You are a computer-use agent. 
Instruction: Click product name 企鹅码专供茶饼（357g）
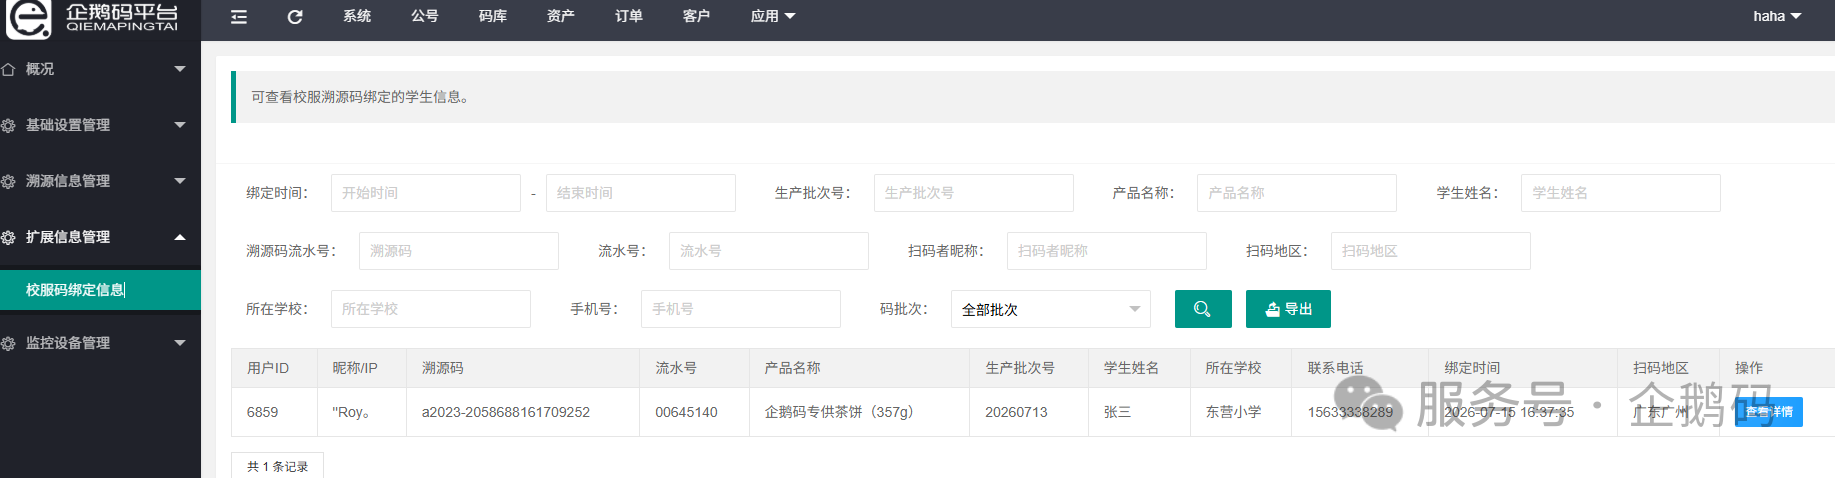(839, 412)
